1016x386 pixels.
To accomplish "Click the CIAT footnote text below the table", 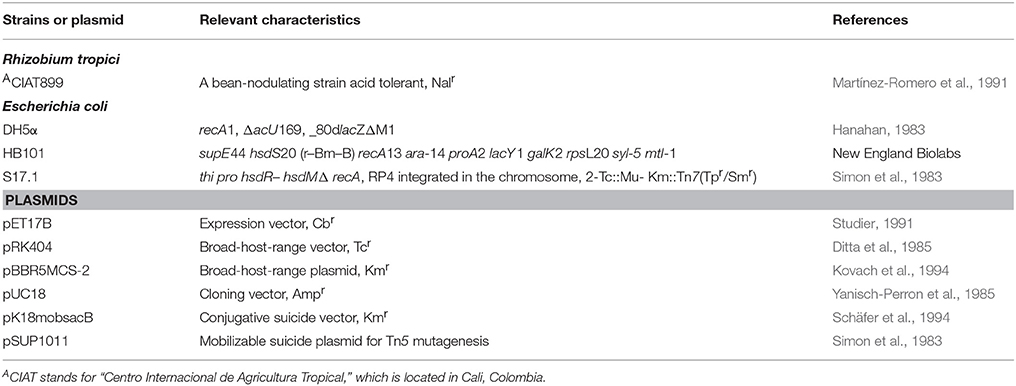I will click(x=277, y=376).
